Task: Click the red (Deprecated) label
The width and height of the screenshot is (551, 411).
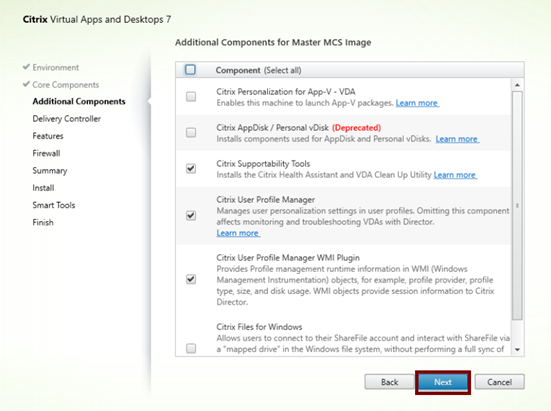Action: pos(356,128)
